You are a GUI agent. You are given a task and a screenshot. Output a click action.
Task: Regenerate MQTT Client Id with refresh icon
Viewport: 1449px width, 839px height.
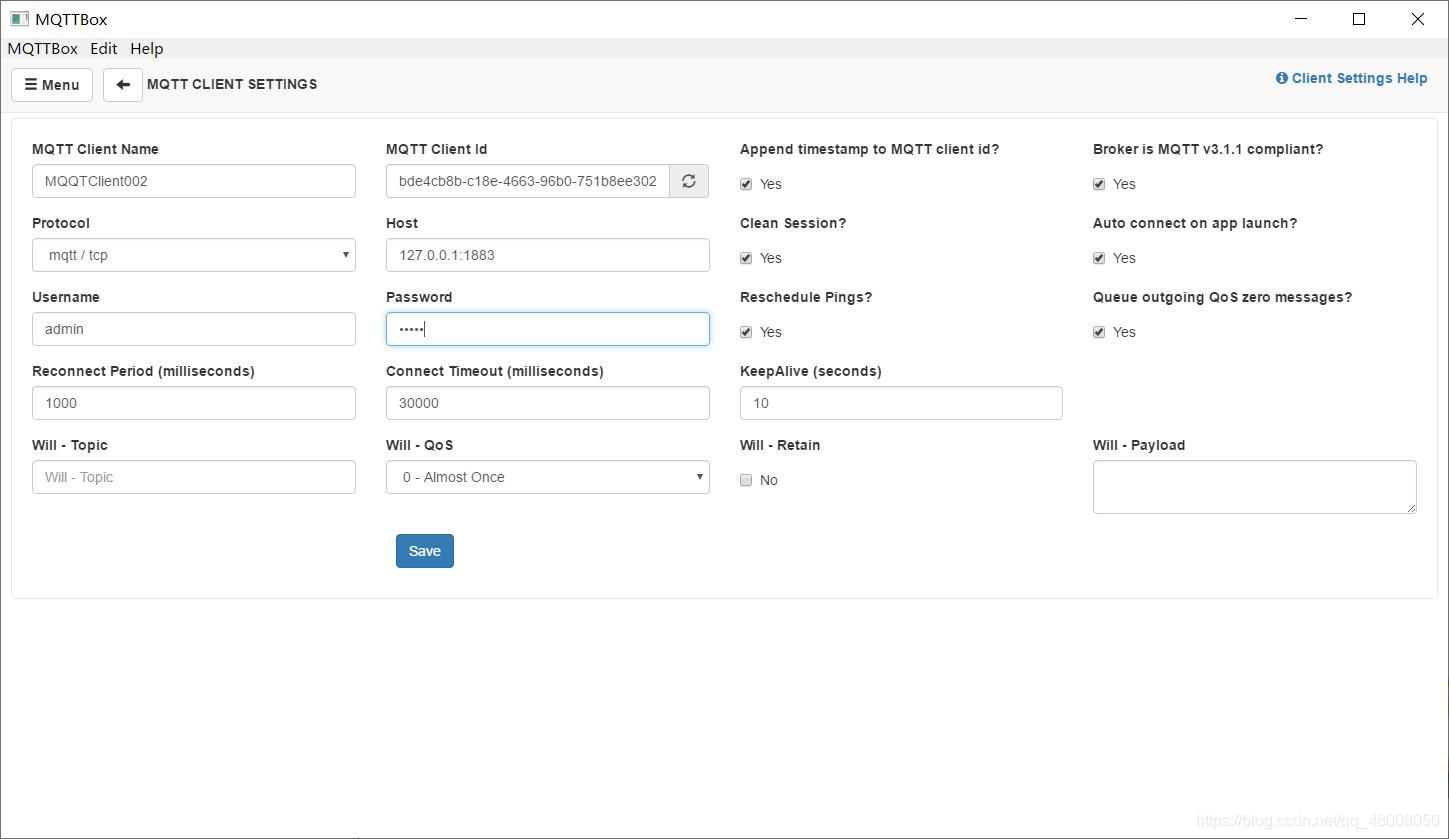click(x=689, y=181)
